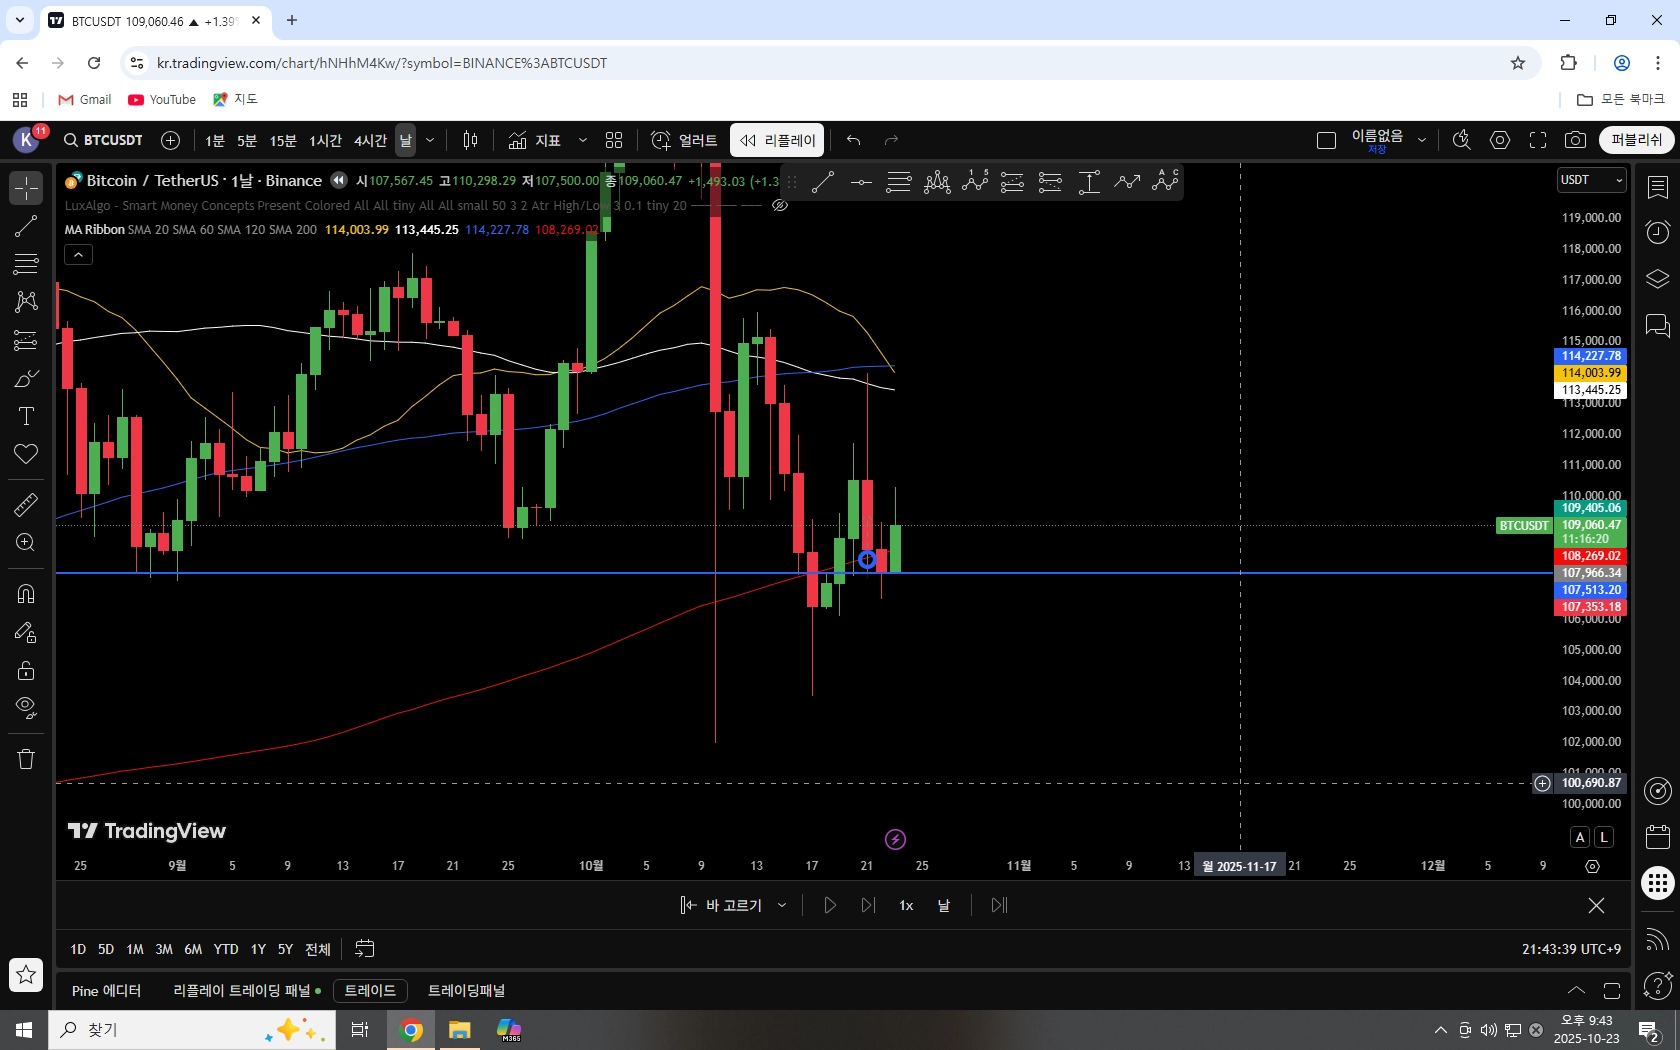Open the Fibonacci retracement tools
The height and width of the screenshot is (1050, 1680).
coord(26,264)
